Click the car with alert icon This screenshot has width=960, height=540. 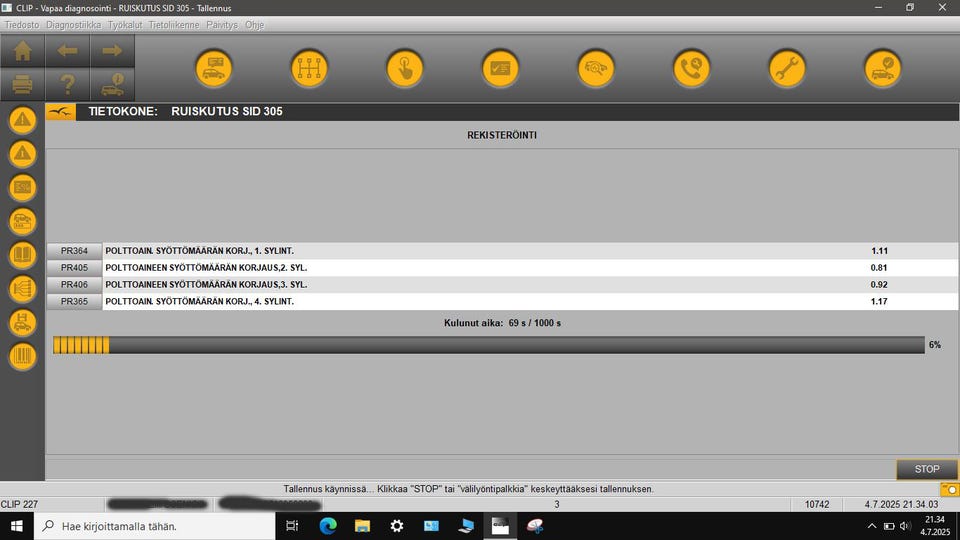[112, 84]
